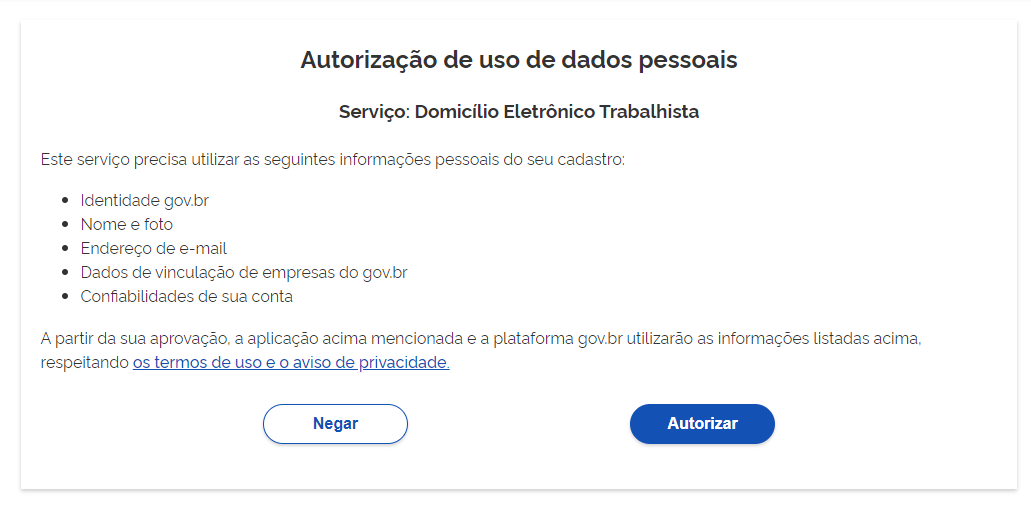Click the 'Este serviço precisa utilizar' intro sentence
The height and width of the screenshot is (512, 1031).
click(x=333, y=160)
